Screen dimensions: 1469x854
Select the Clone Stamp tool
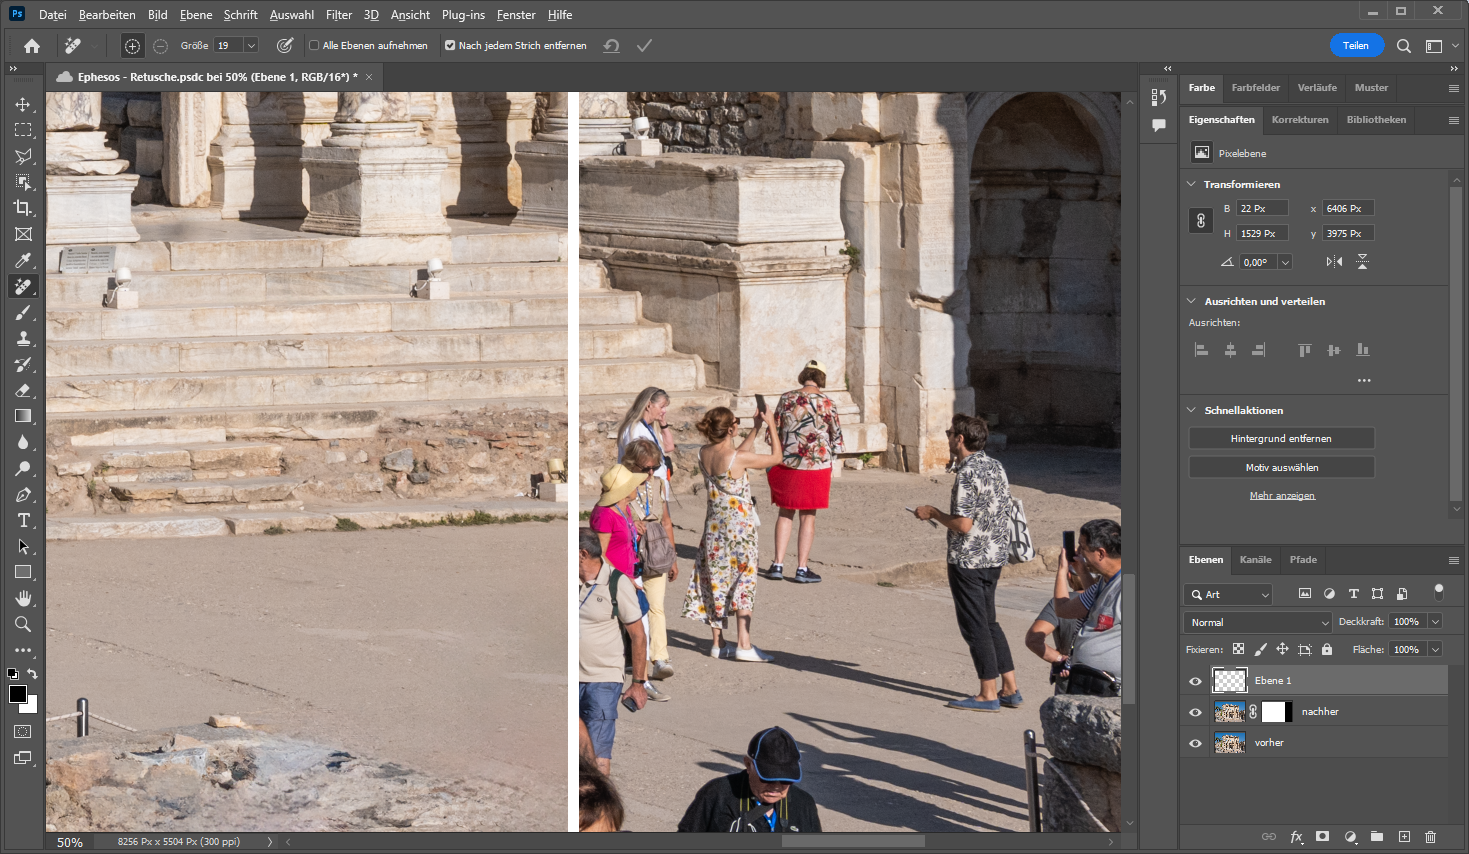[23, 339]
